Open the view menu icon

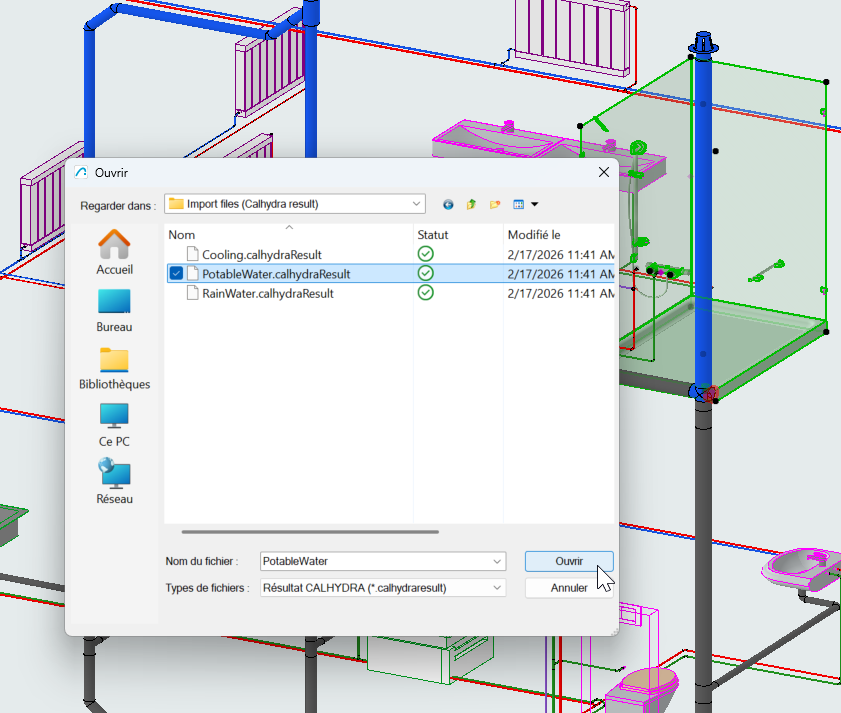[x=518, y=204]
